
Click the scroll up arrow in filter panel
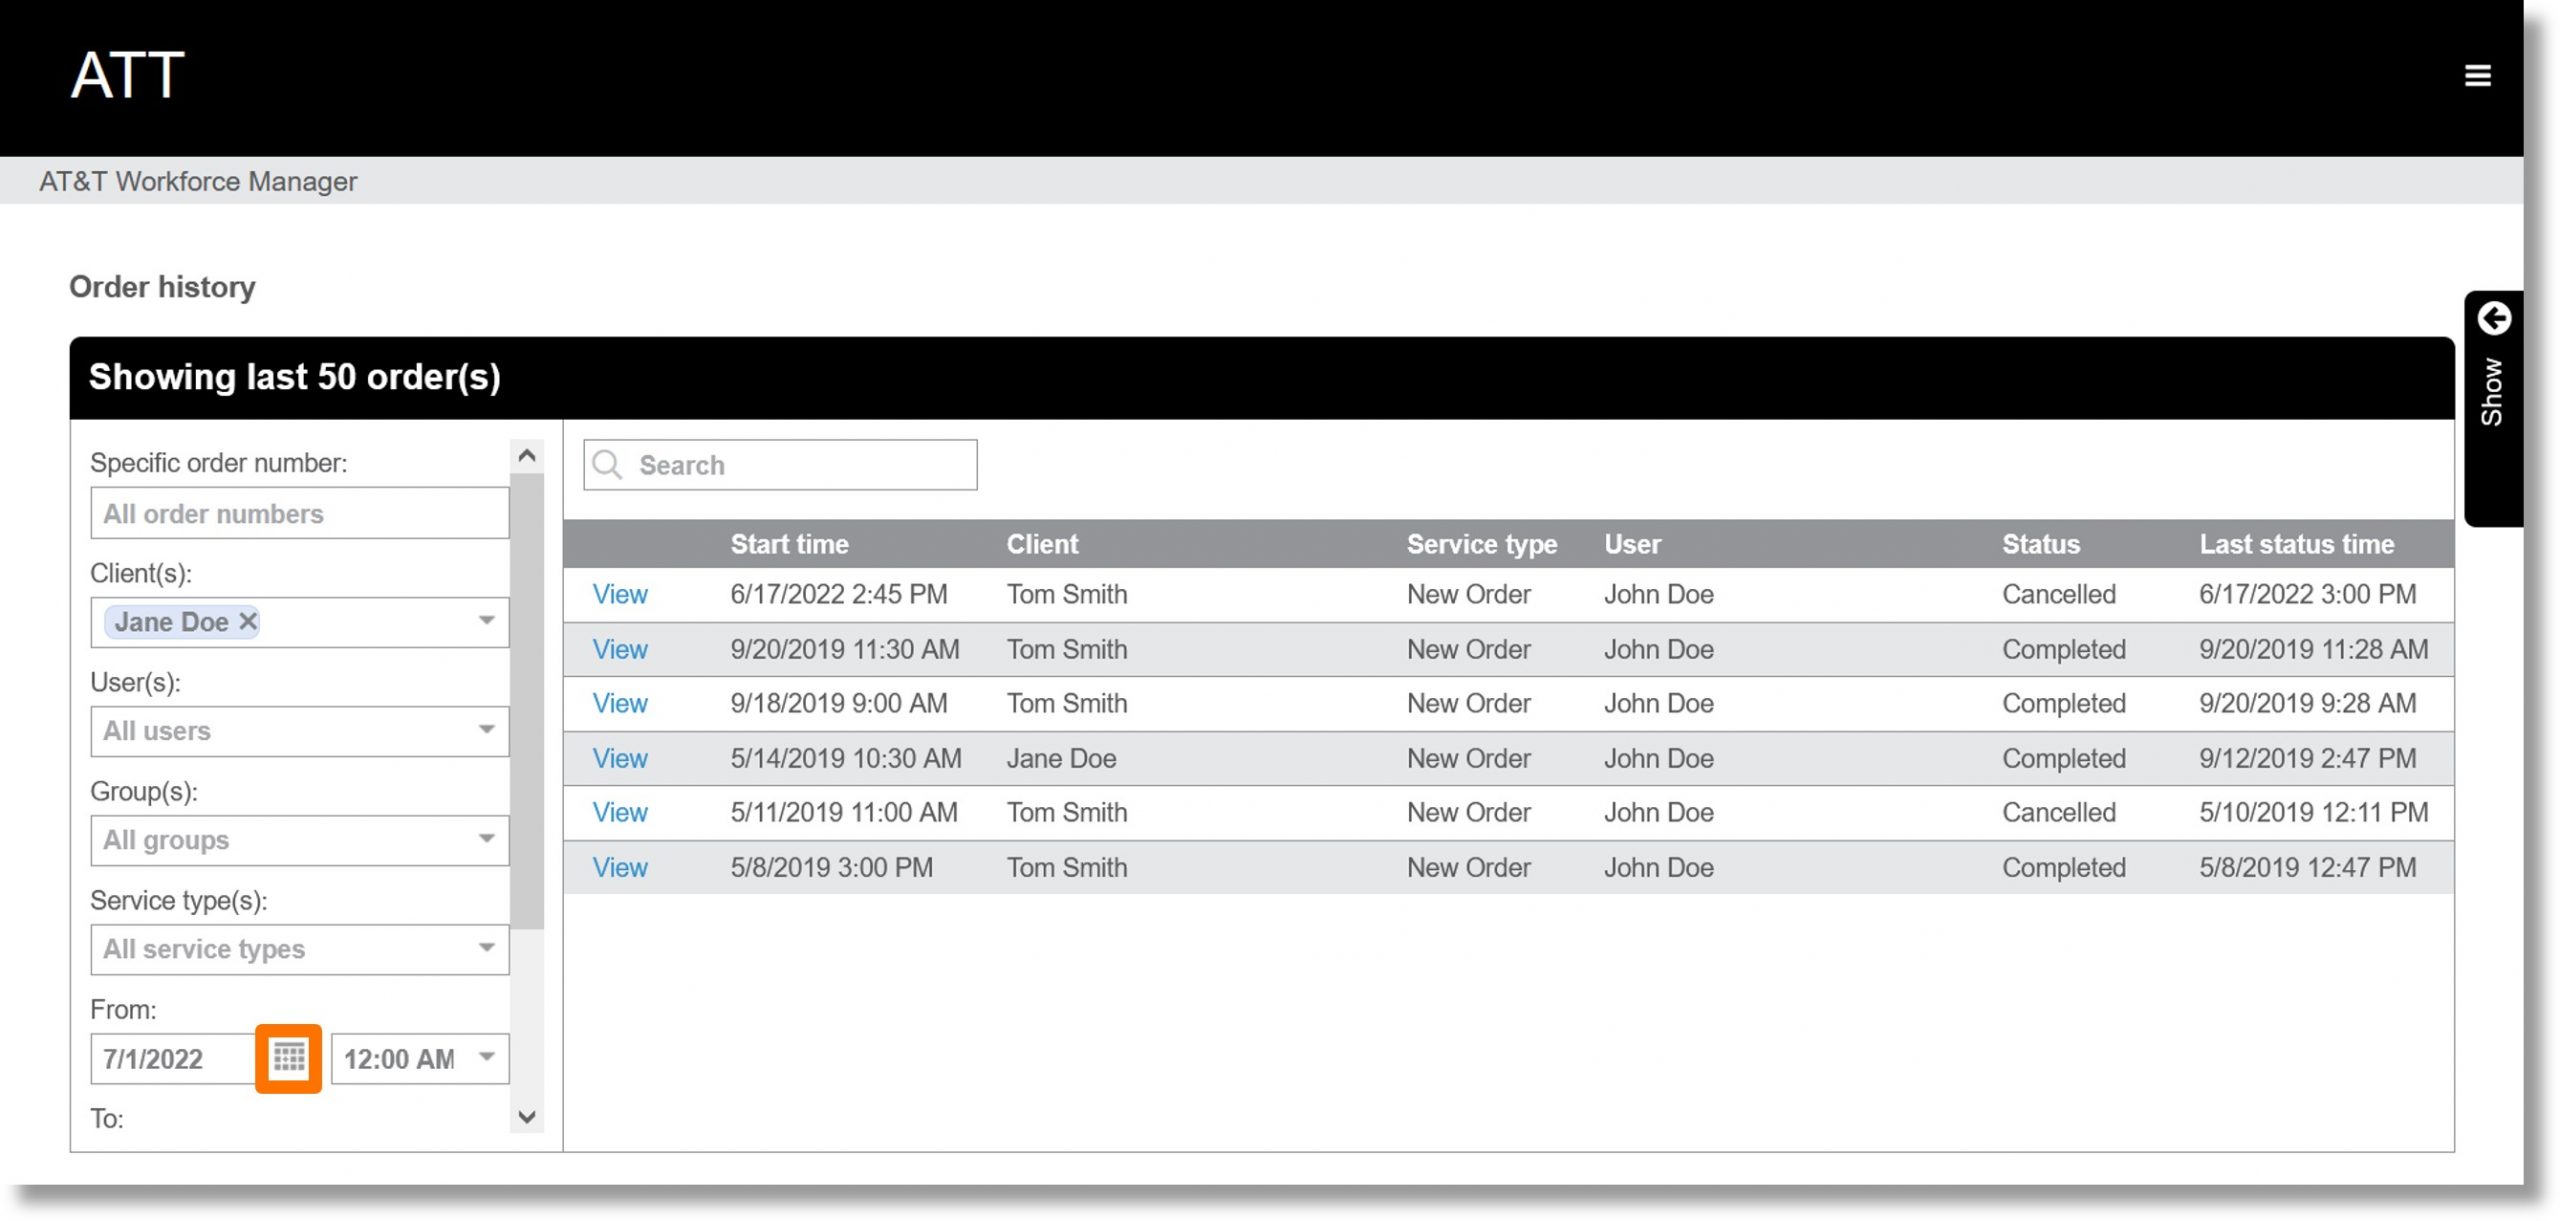click(x=526, y=455)
